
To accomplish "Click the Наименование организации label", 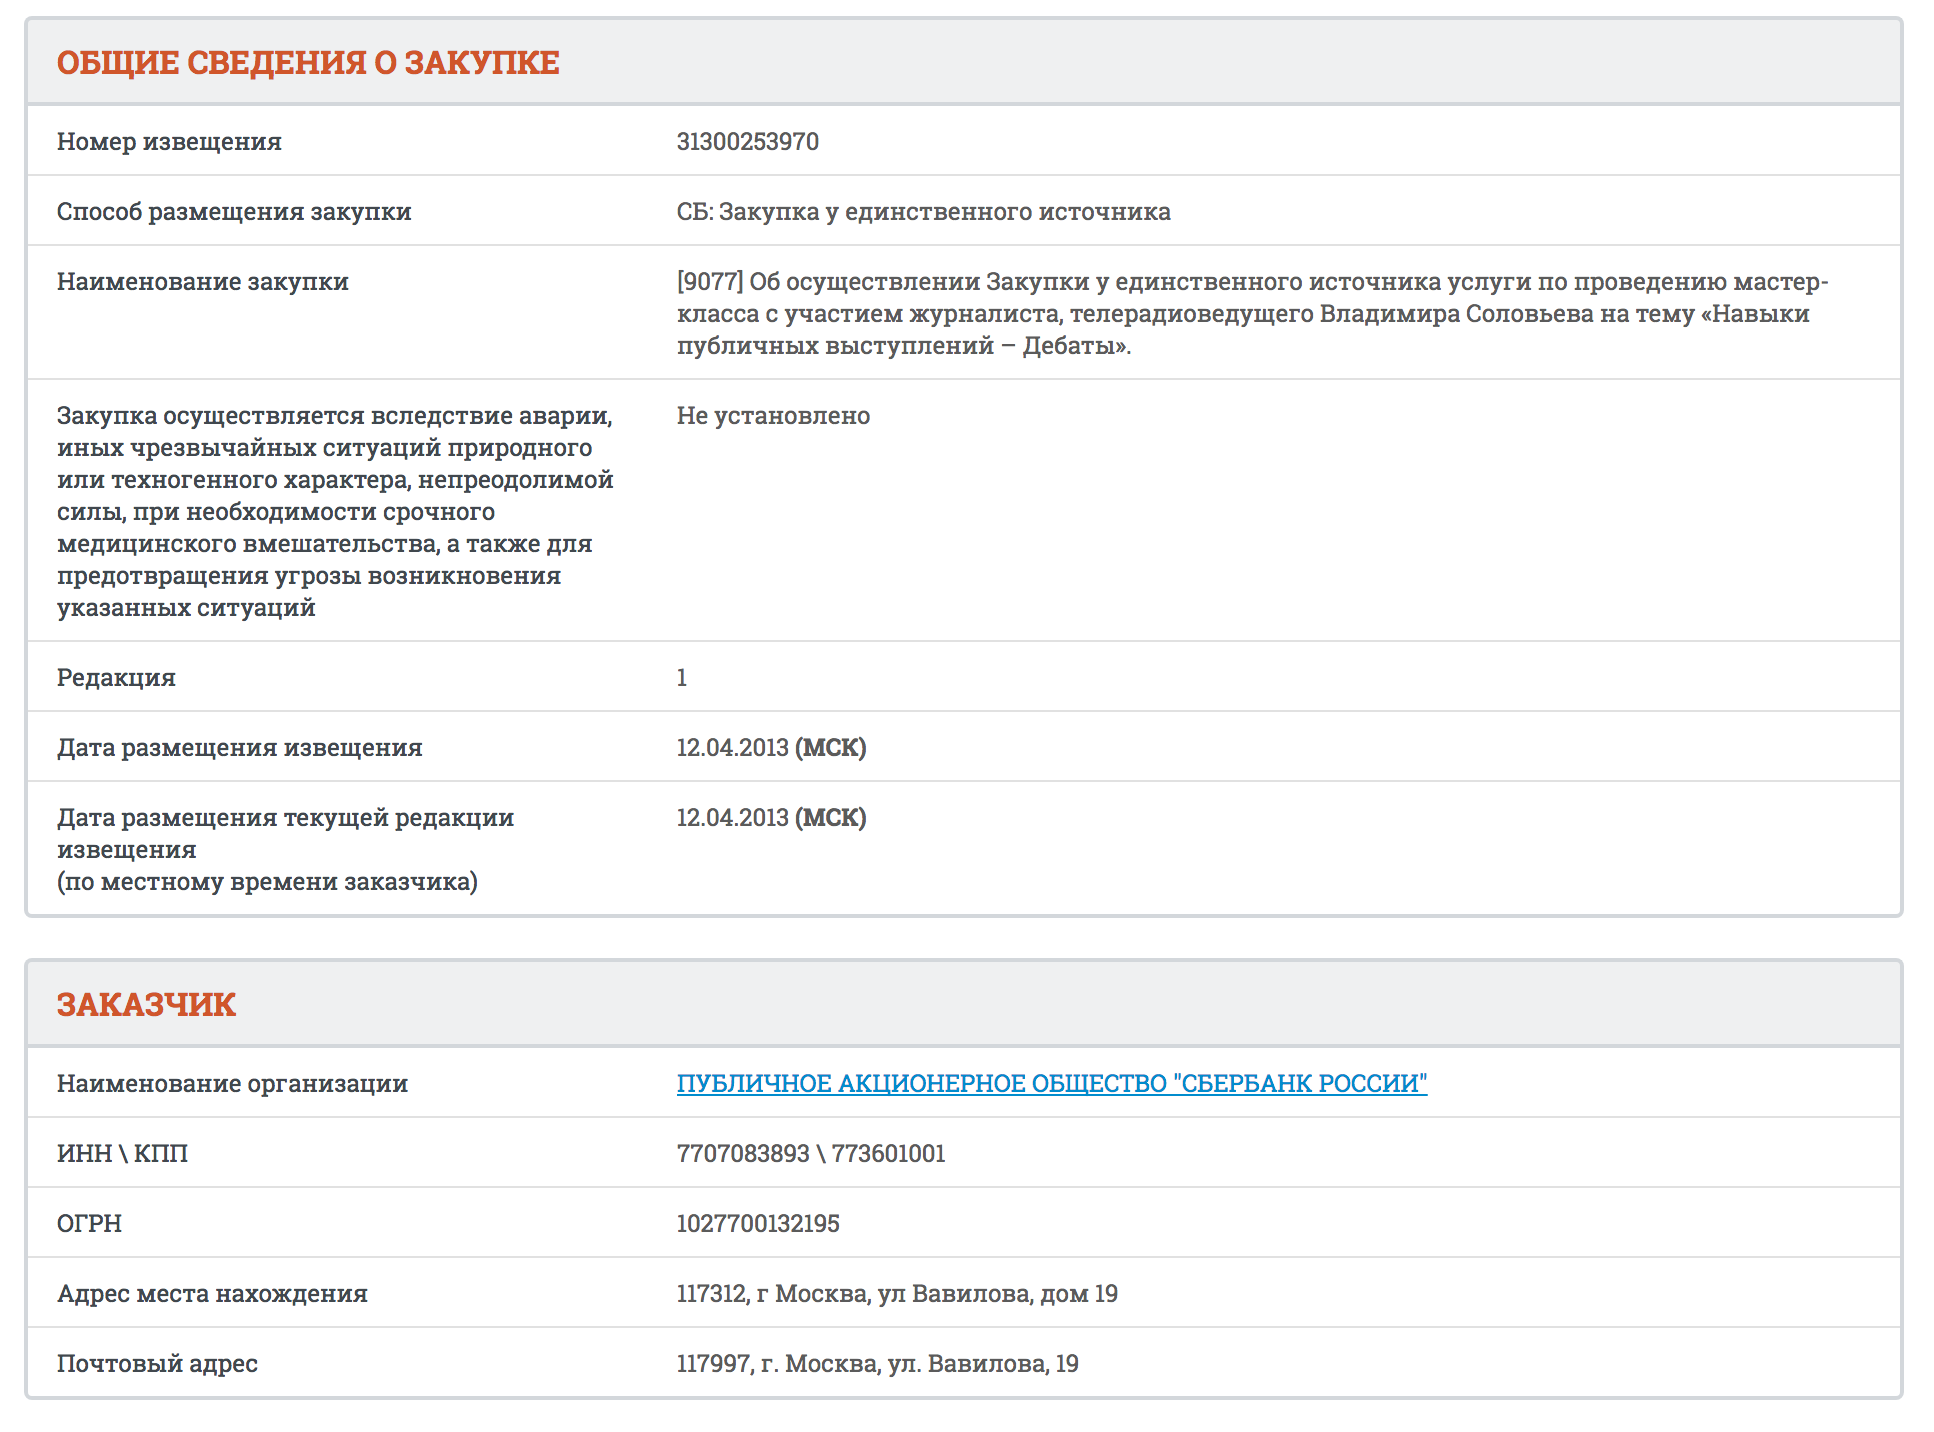I will pos(232,1083).
